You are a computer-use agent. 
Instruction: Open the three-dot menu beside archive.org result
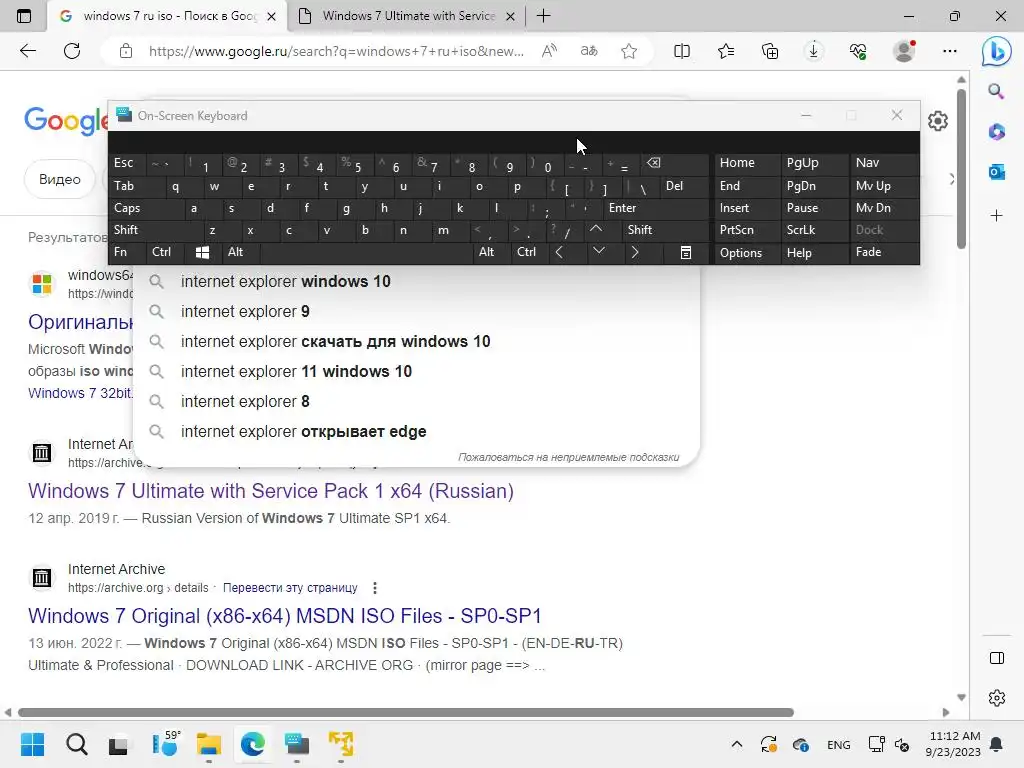375,588
